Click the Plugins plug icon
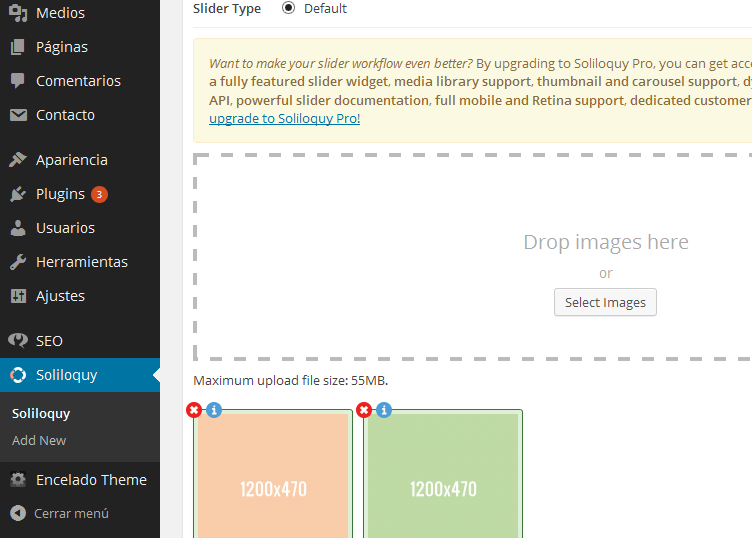The width and height of the screenshot is (752, 538). coord(18,194)
